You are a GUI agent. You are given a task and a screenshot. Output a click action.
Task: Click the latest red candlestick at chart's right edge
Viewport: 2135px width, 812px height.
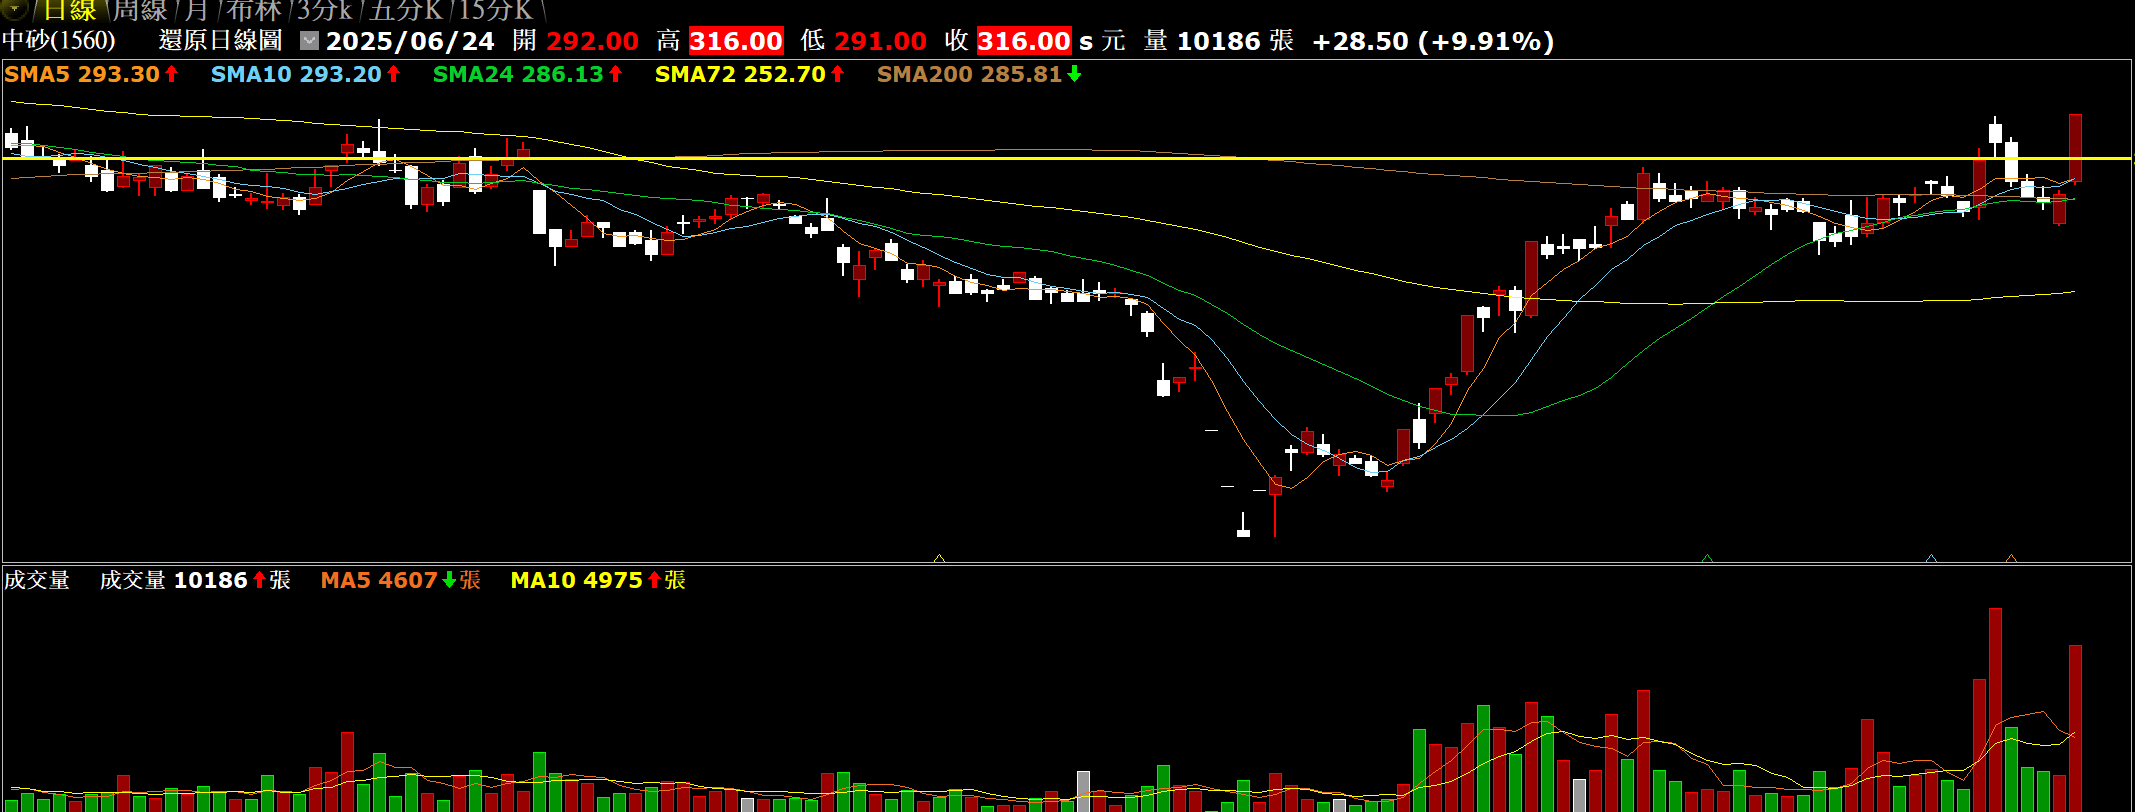click(2075, 148)
